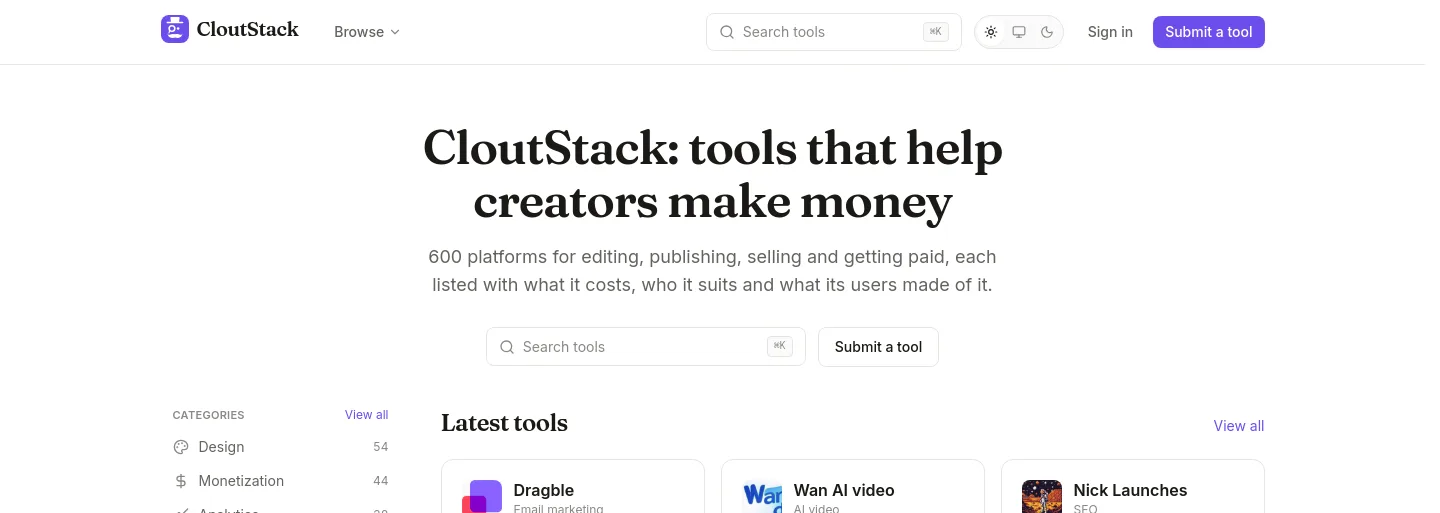Open the Dragble tool card
The image size is (1440, 513).
tap(573, 487)
